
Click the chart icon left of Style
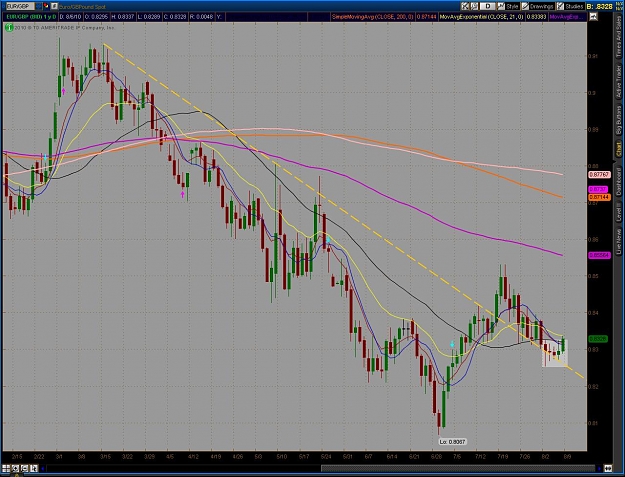501,6
